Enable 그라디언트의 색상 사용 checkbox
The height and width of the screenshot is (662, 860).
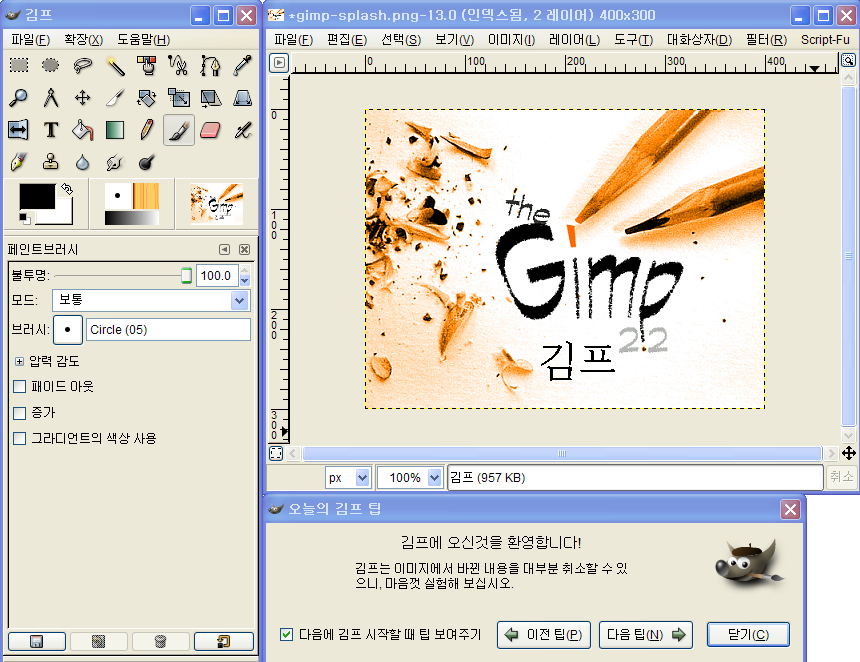(x=20, y=438)
